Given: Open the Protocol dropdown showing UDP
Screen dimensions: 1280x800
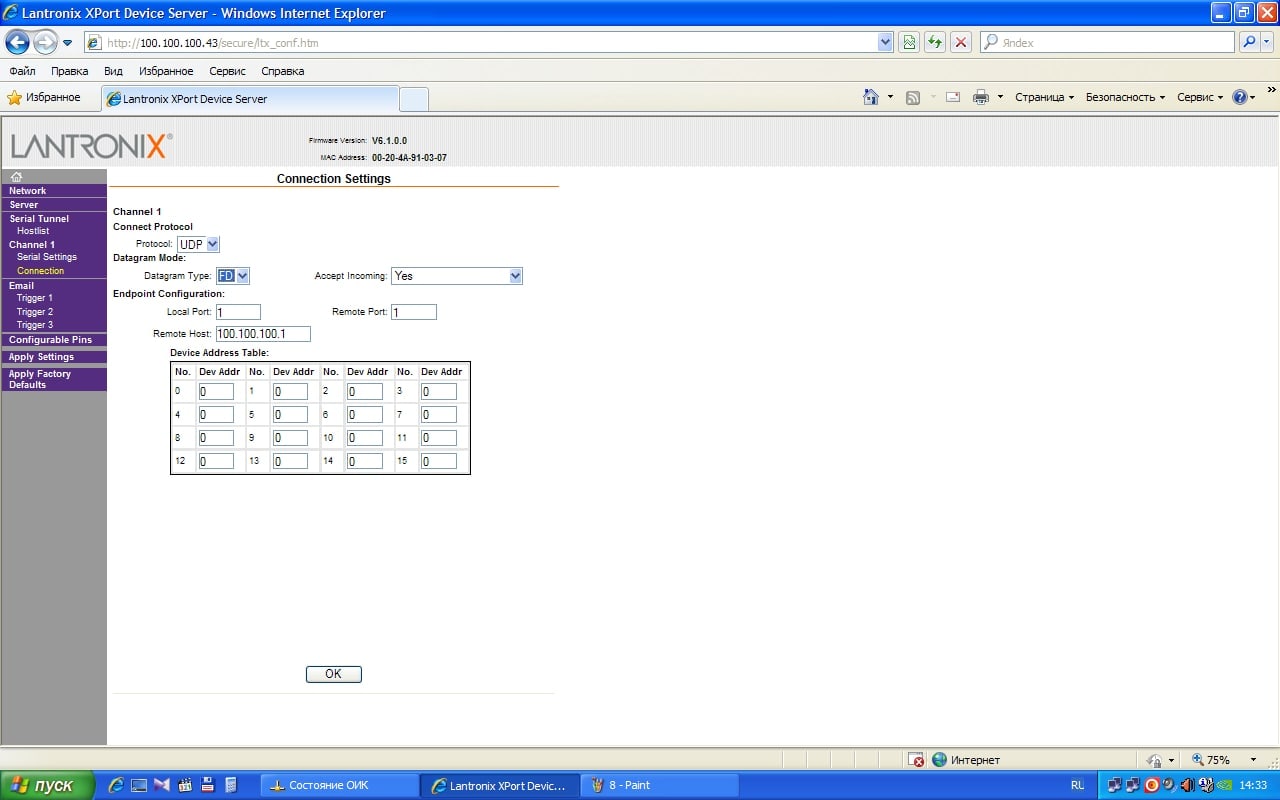Looking at the screenshot, I should (x=198, y=244).
